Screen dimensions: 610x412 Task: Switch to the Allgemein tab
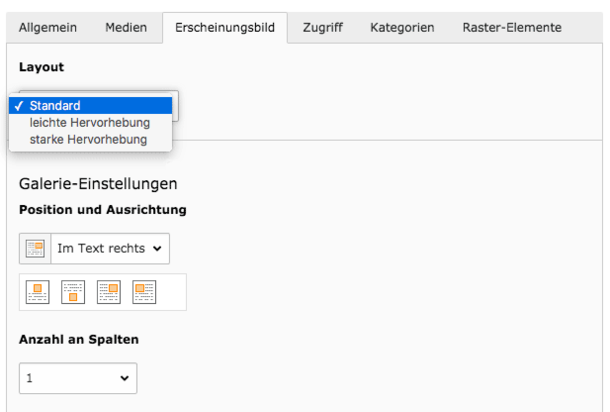point(48,28)
